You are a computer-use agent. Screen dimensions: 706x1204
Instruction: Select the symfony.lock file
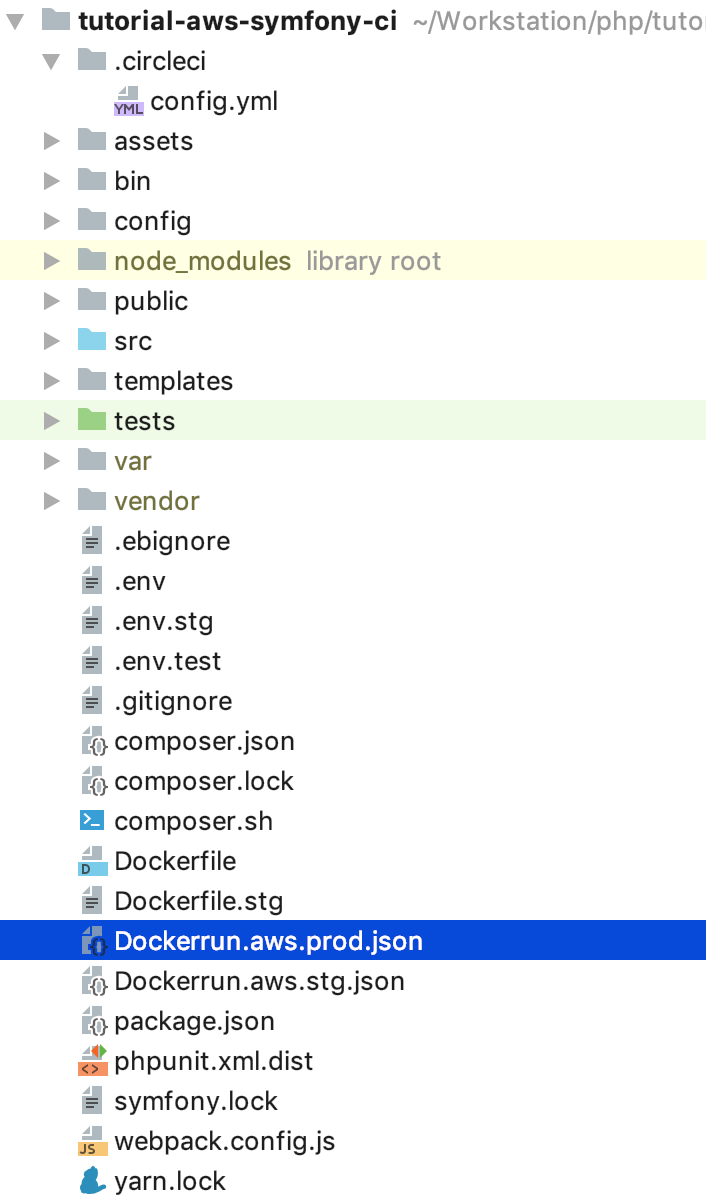(196, 1101)
